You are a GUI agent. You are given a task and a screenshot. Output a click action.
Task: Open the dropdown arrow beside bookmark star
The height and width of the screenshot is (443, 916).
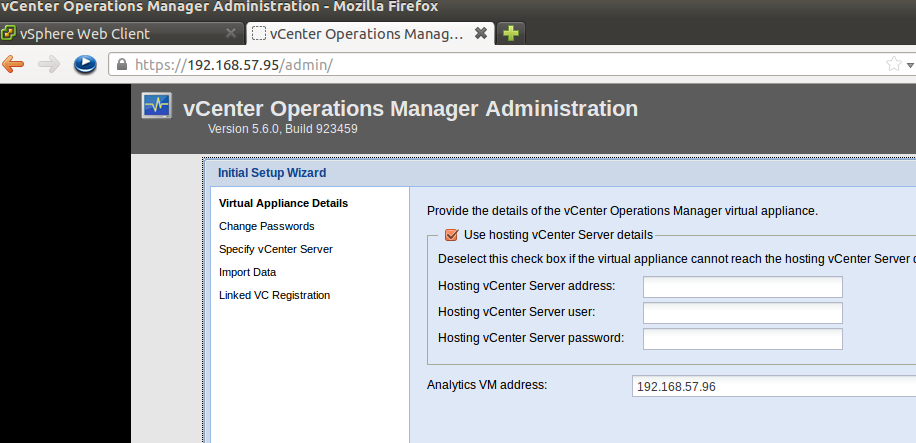click(x=910, y=65)
